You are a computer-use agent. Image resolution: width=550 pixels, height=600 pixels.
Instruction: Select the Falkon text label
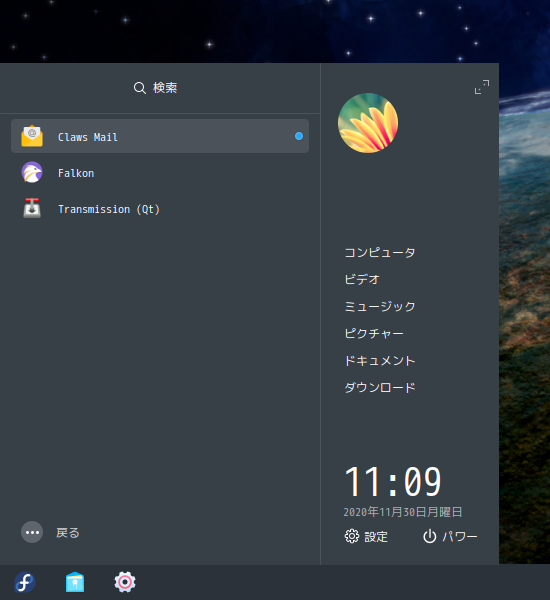coord(76,173)
